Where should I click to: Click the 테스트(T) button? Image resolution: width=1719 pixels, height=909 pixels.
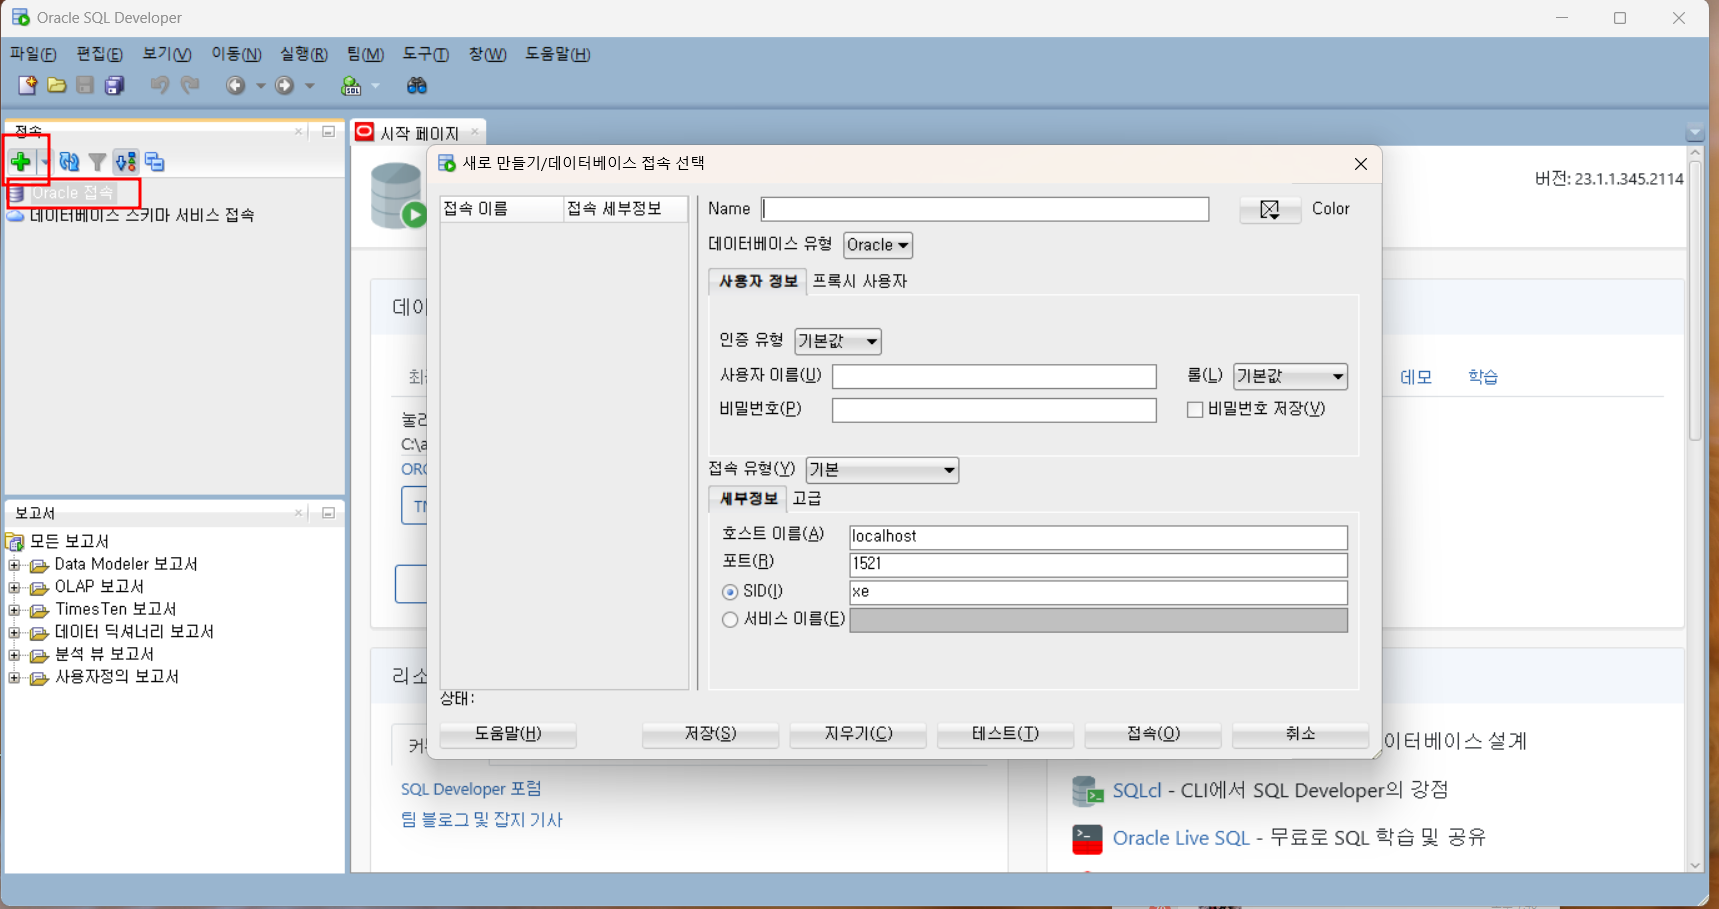coord(1005,734)
